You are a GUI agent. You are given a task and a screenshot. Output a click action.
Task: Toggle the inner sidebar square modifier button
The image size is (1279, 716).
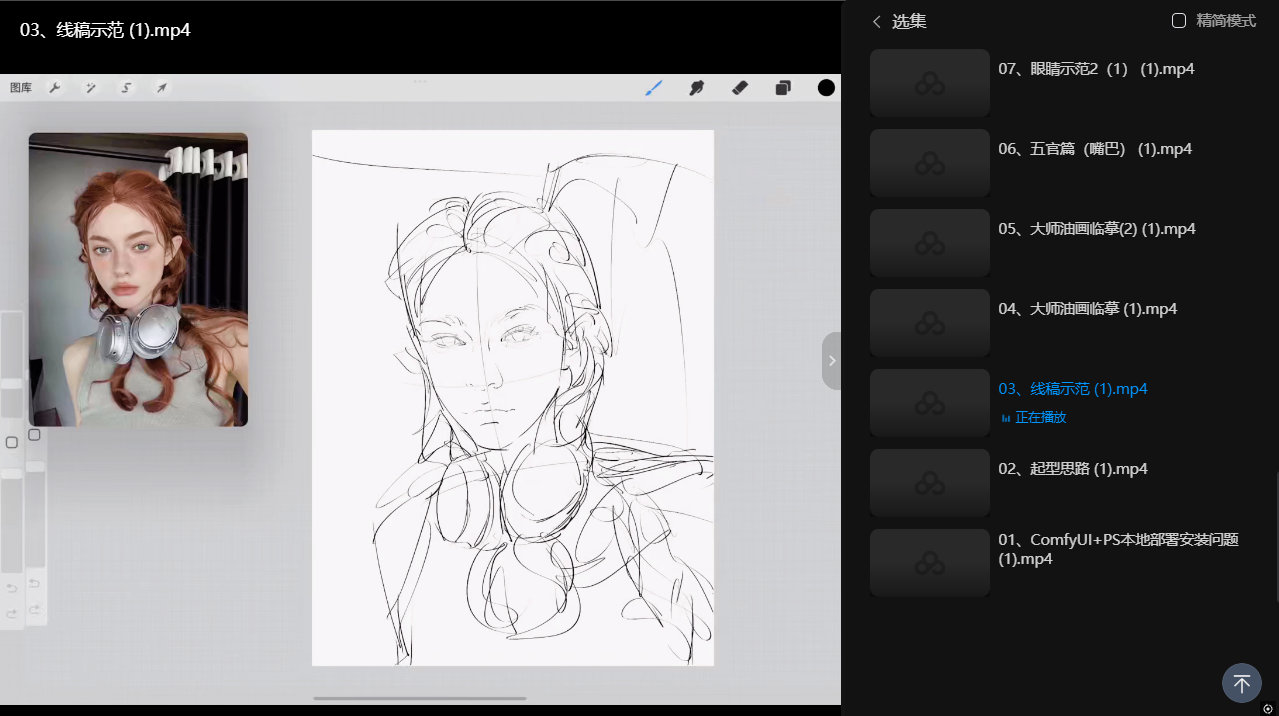pyautogui.click(x=34, y=435)
